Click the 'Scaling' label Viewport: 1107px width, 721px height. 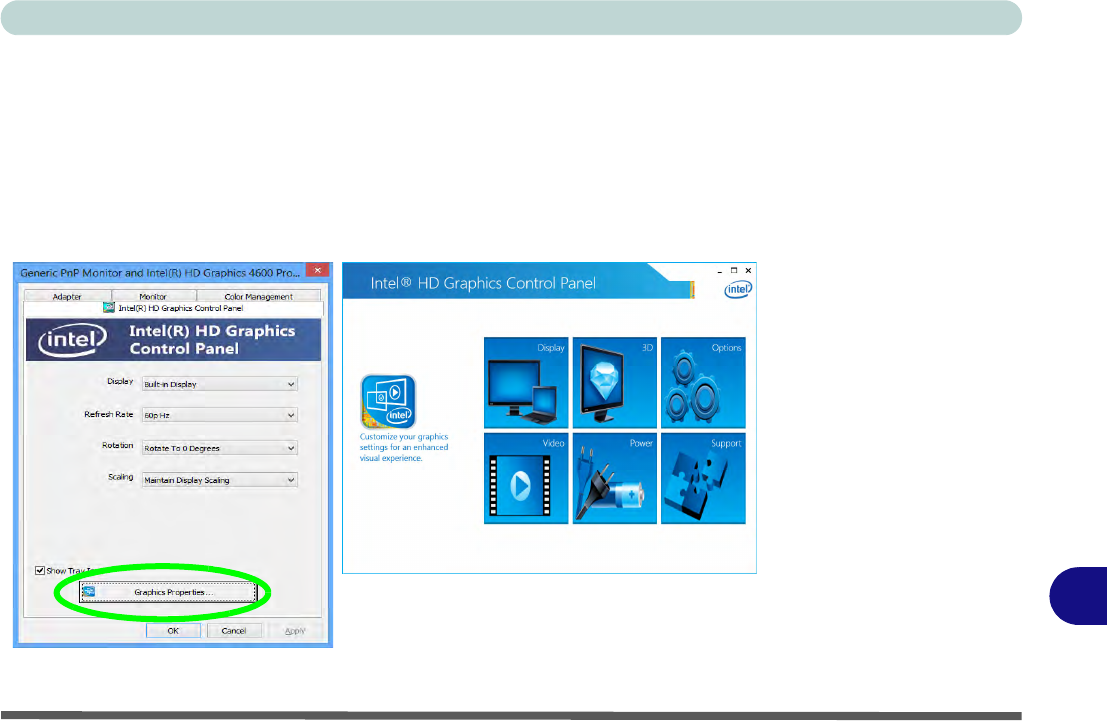point(121,477)
